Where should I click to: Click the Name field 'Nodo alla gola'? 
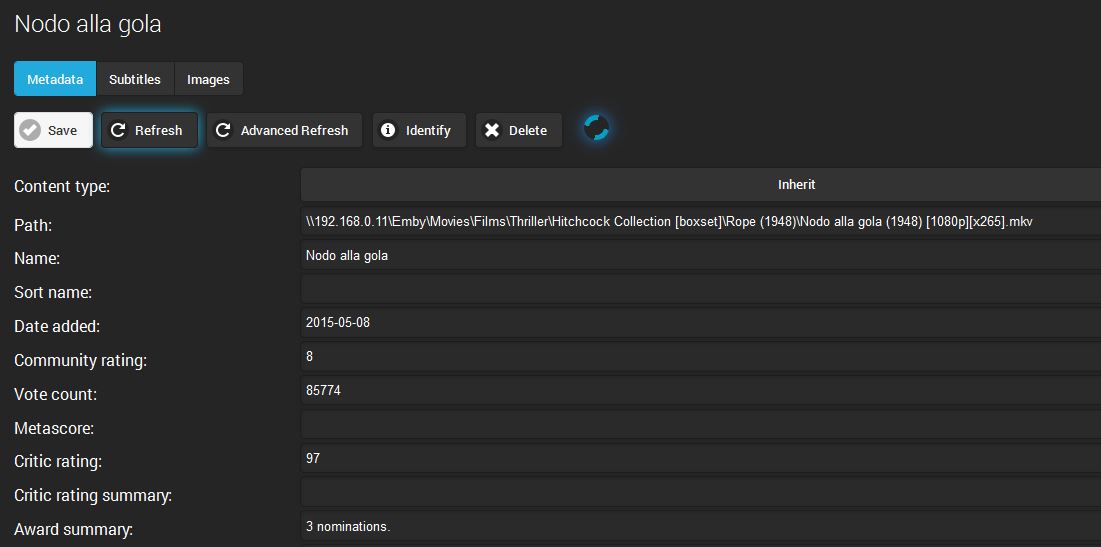click(701, 256)
